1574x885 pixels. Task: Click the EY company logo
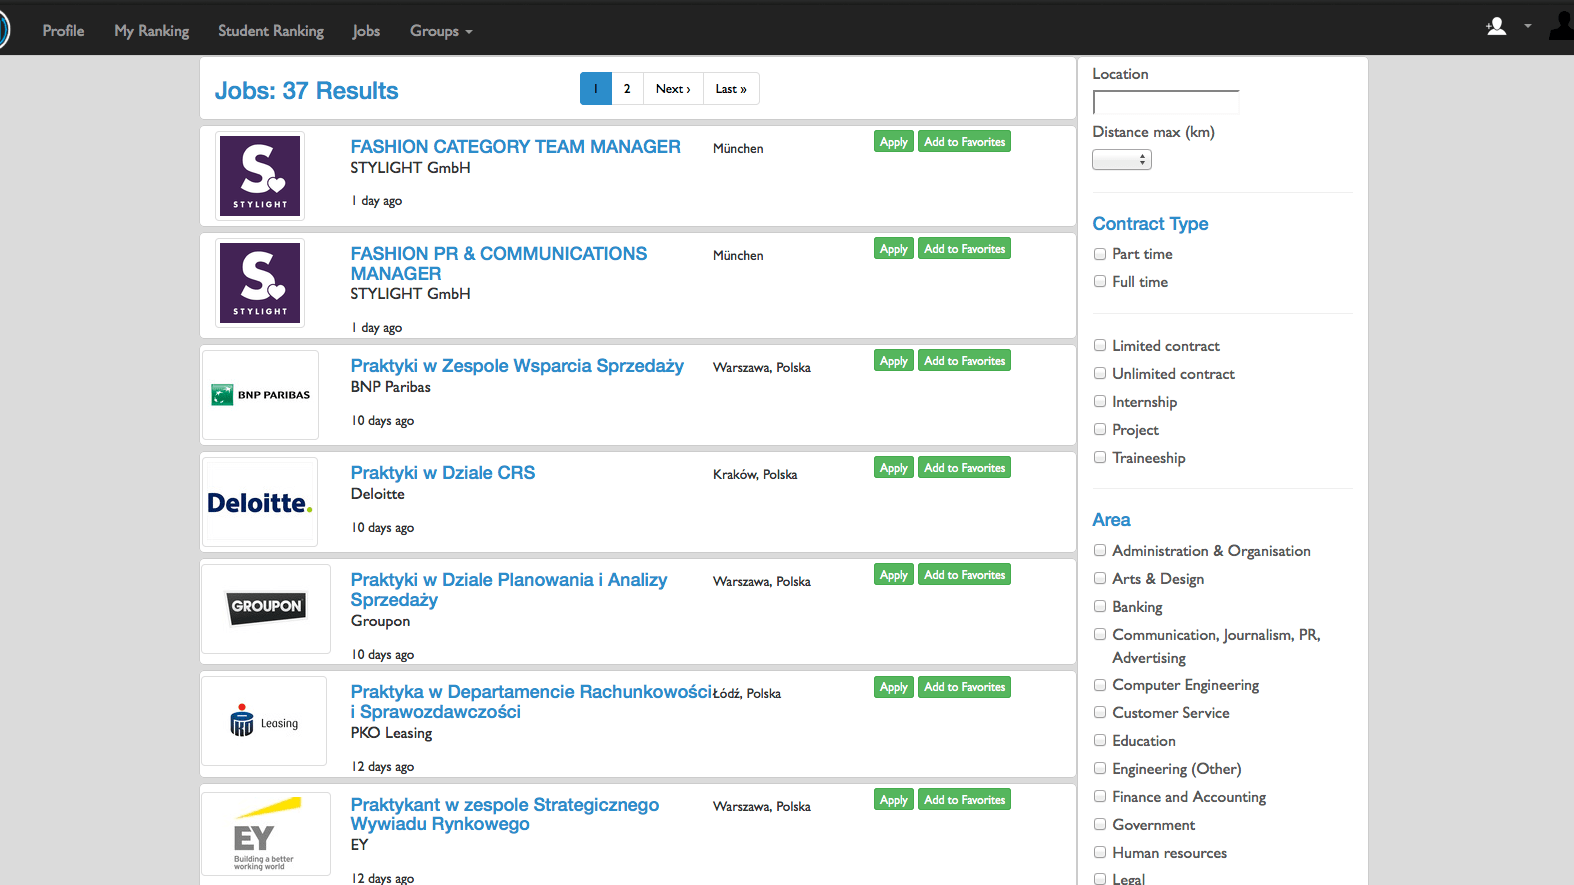click(x=266, y=834)
